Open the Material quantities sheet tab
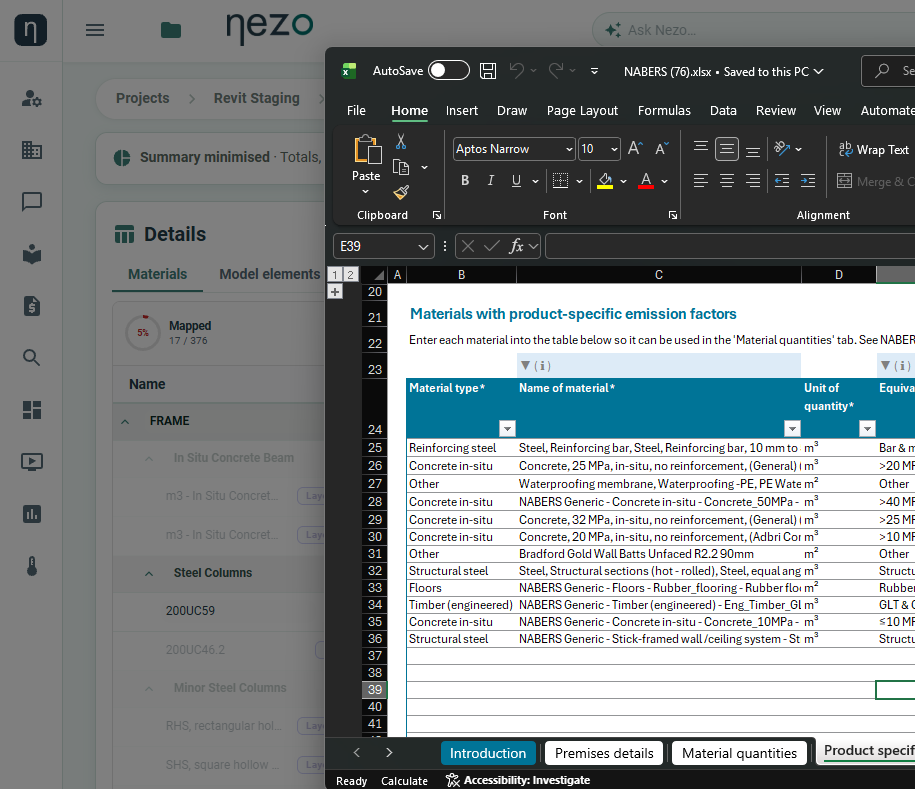915x789 pixels. pyautogui.click(x=739, y=753)
